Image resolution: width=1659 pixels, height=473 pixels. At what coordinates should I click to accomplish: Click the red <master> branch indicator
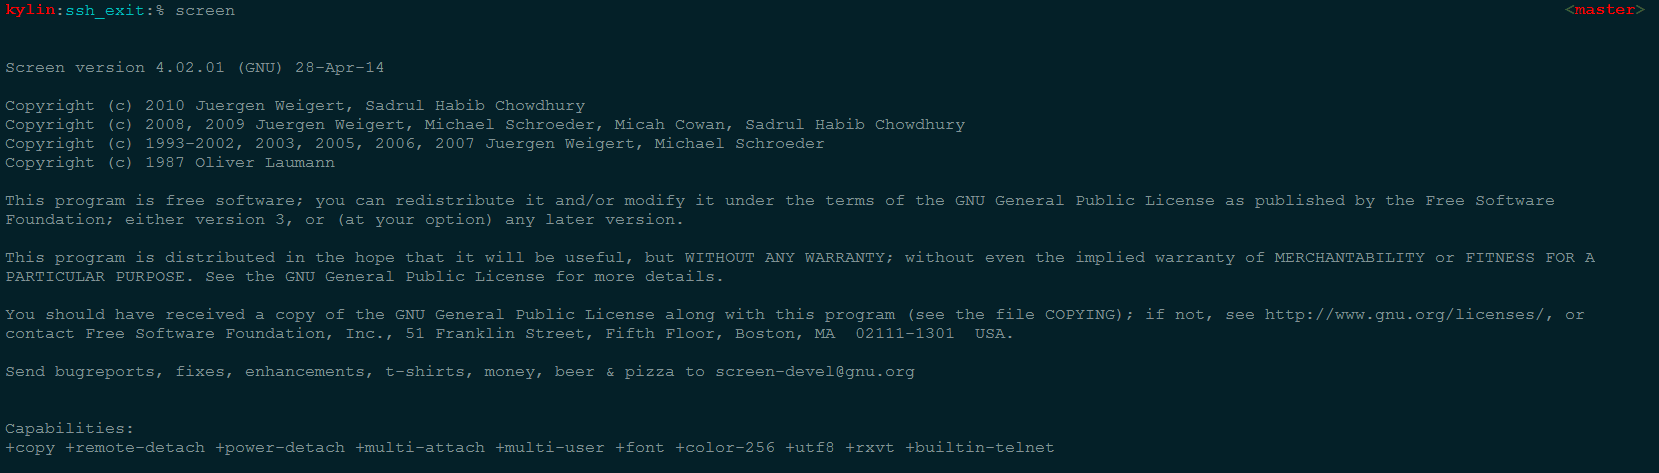(x=1605, y=10)
